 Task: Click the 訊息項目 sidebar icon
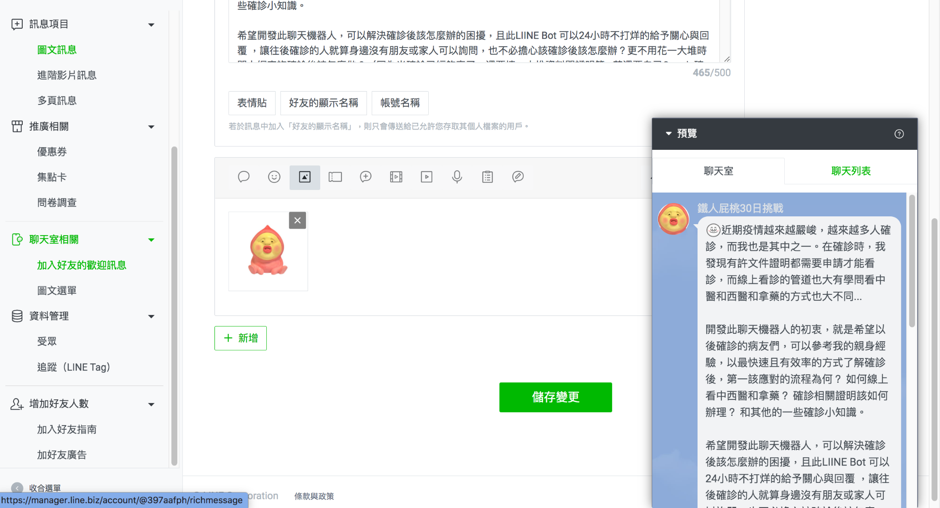pyautogui.click(x=17, y=24)
